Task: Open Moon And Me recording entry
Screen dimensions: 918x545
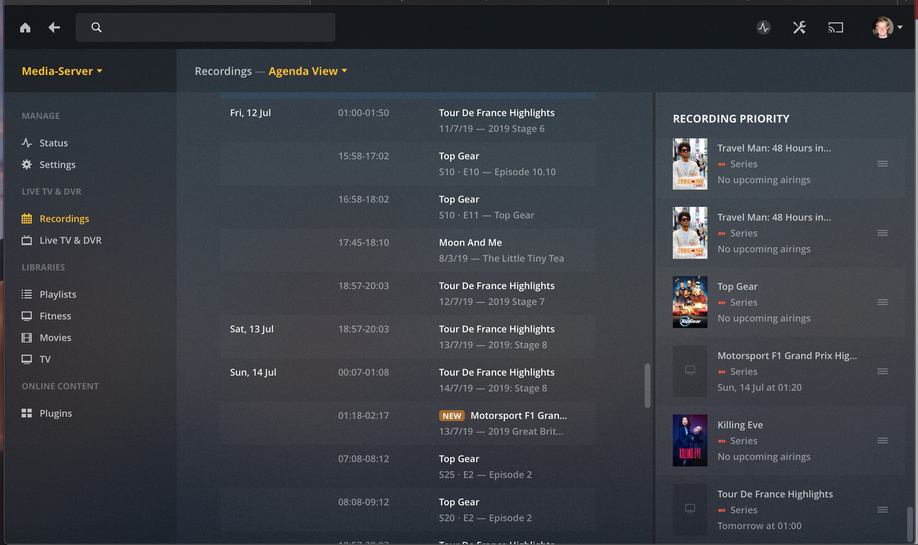Action: pyautogui.click(x=408, y=251)
